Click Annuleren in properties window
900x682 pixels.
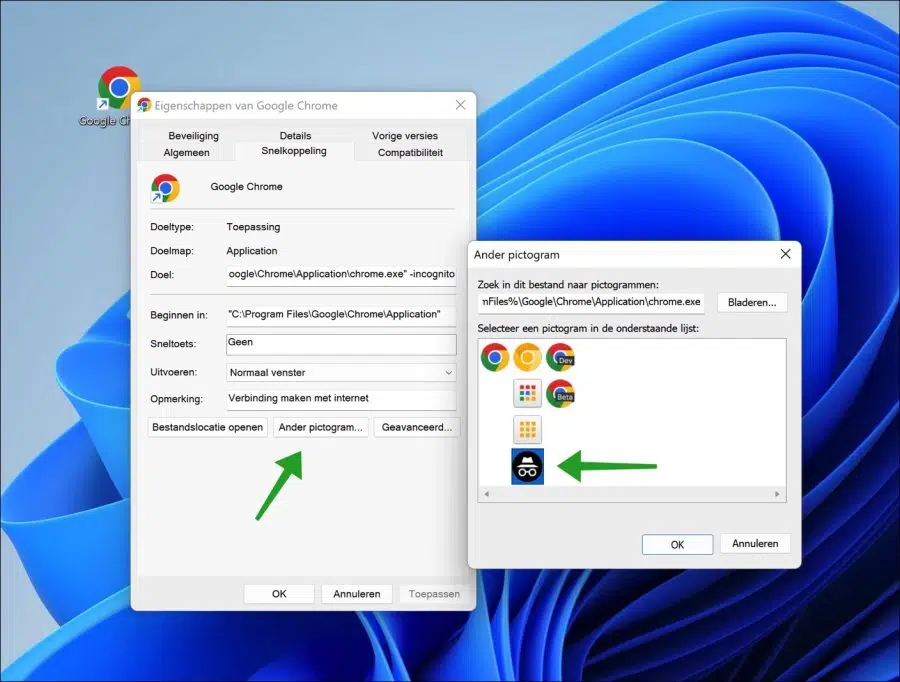(x=356, y=594)
